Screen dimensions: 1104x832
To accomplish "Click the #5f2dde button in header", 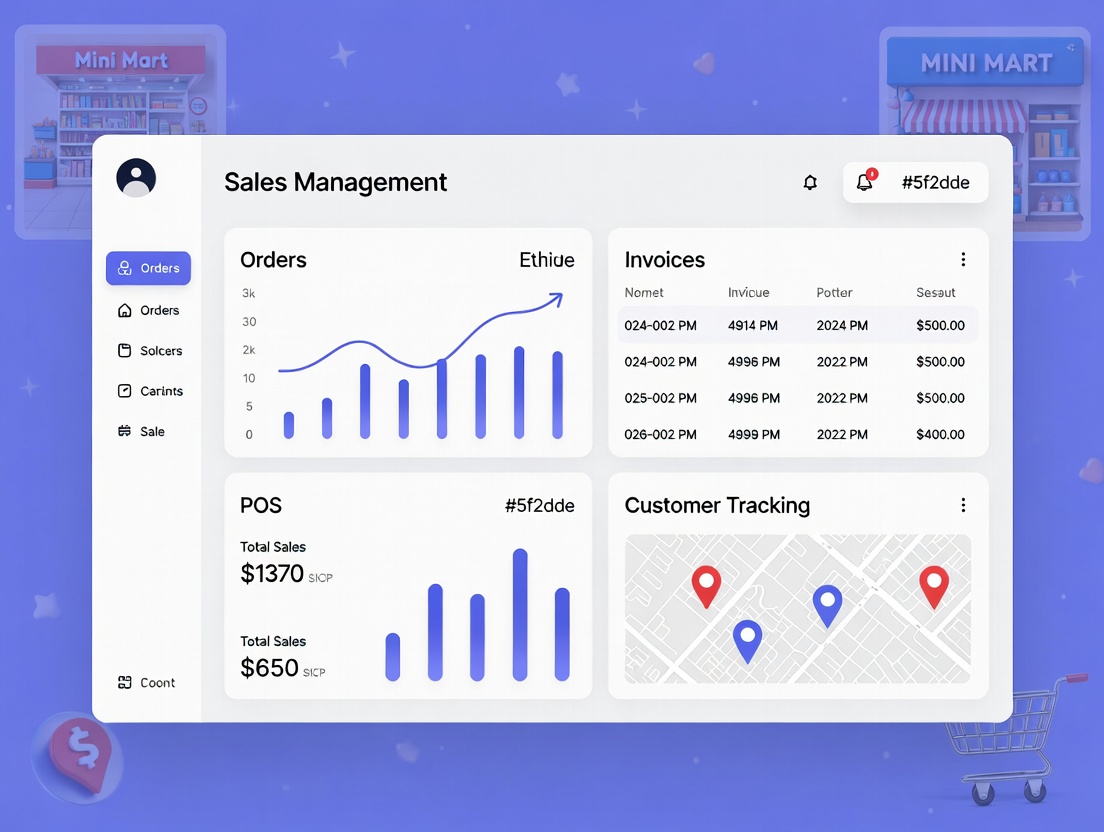I will click(x=934, y=183).
